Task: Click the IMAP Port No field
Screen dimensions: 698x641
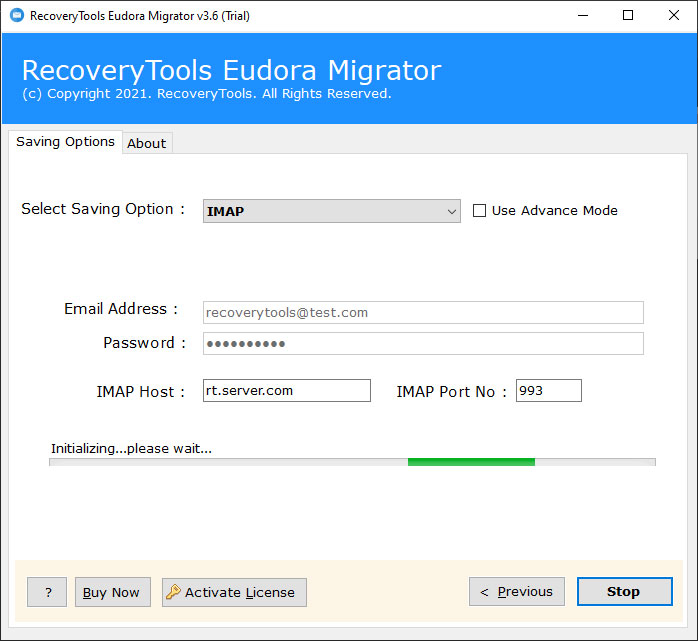Action: click(548, 390)
